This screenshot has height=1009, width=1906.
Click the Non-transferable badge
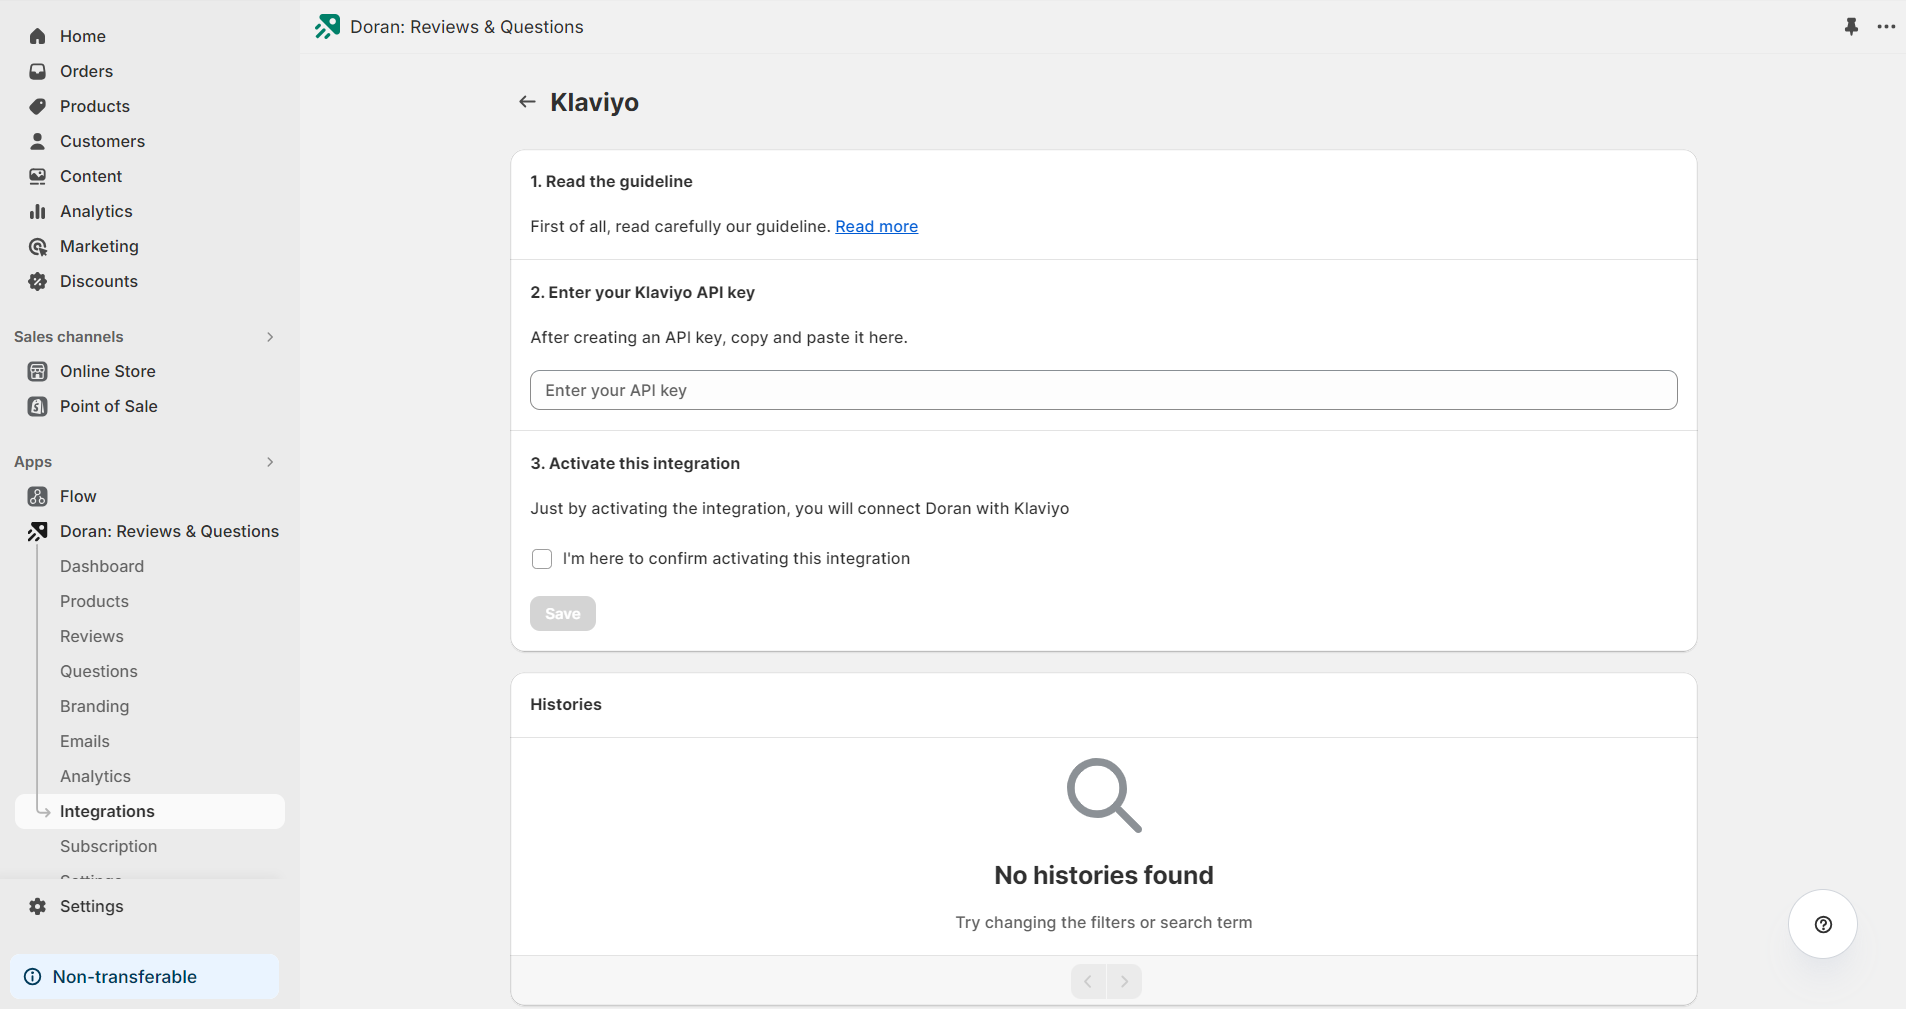[145, 977]
